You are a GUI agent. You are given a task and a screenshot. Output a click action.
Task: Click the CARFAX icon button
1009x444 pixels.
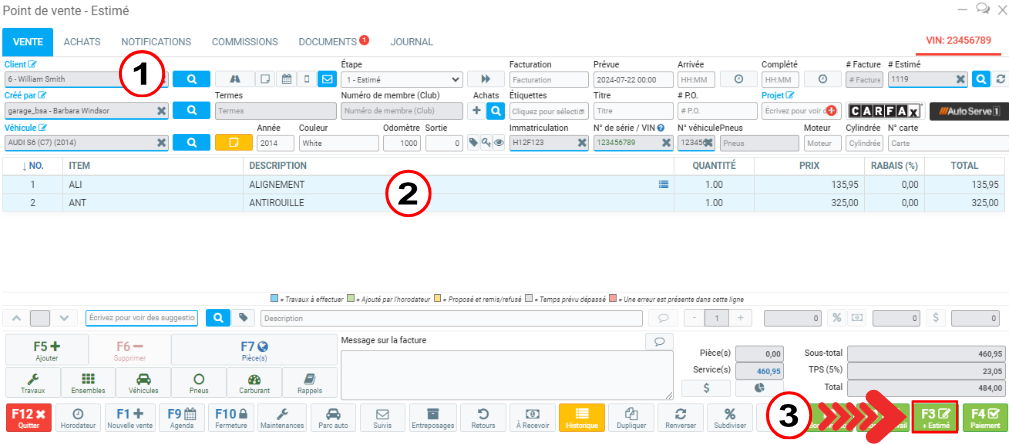885,111
